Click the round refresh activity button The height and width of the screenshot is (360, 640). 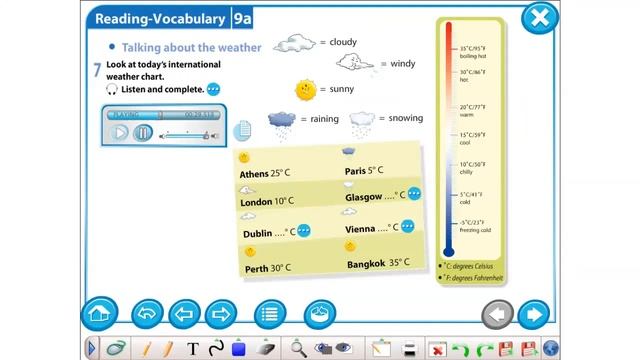(320, 314)
